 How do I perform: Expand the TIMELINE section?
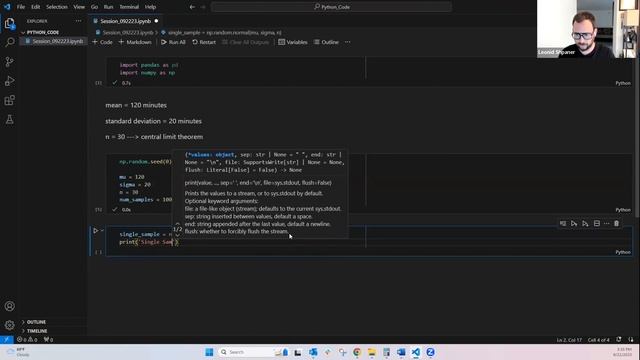pos(37,331)
